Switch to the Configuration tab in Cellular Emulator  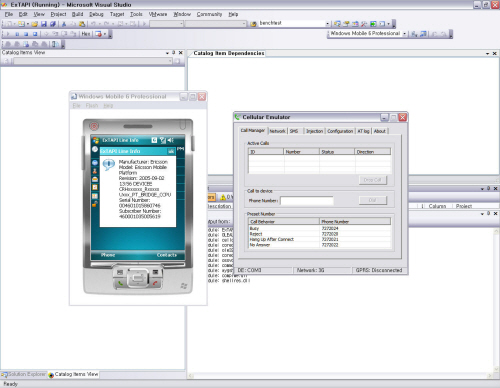coord(340,131)
